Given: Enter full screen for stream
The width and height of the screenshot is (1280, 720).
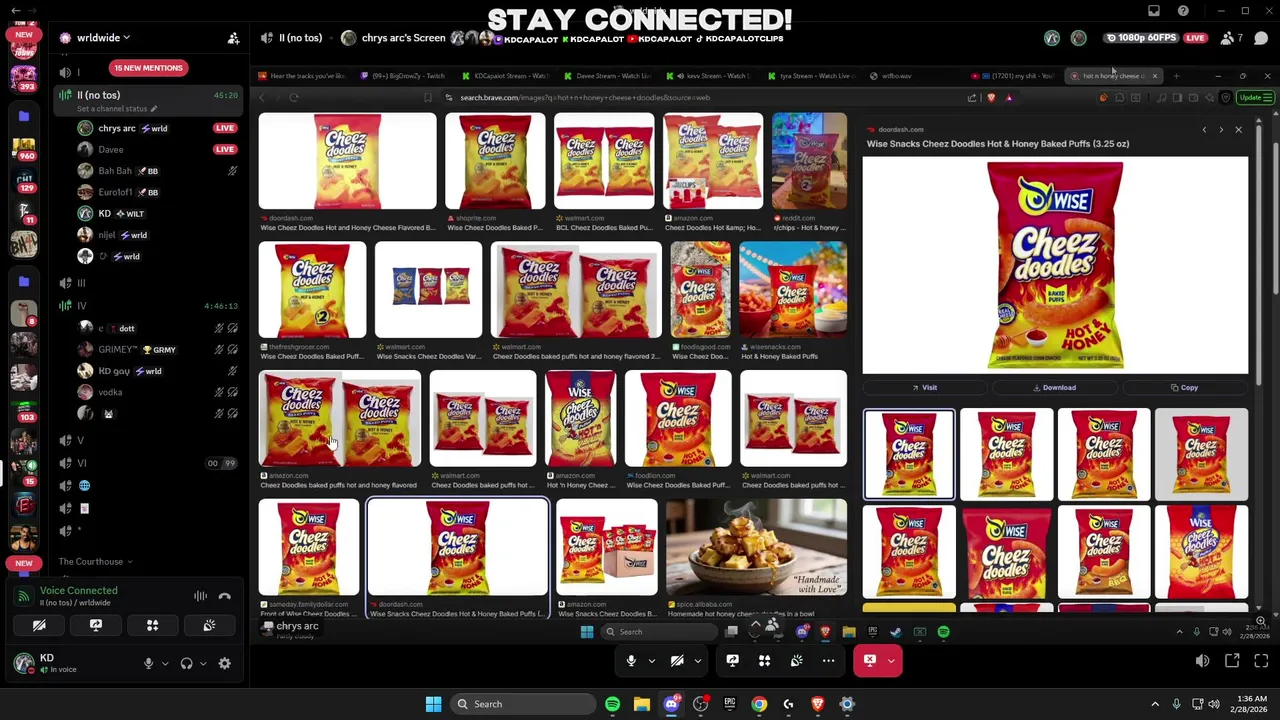Looking at the screenshot, I should point(1261,661).
